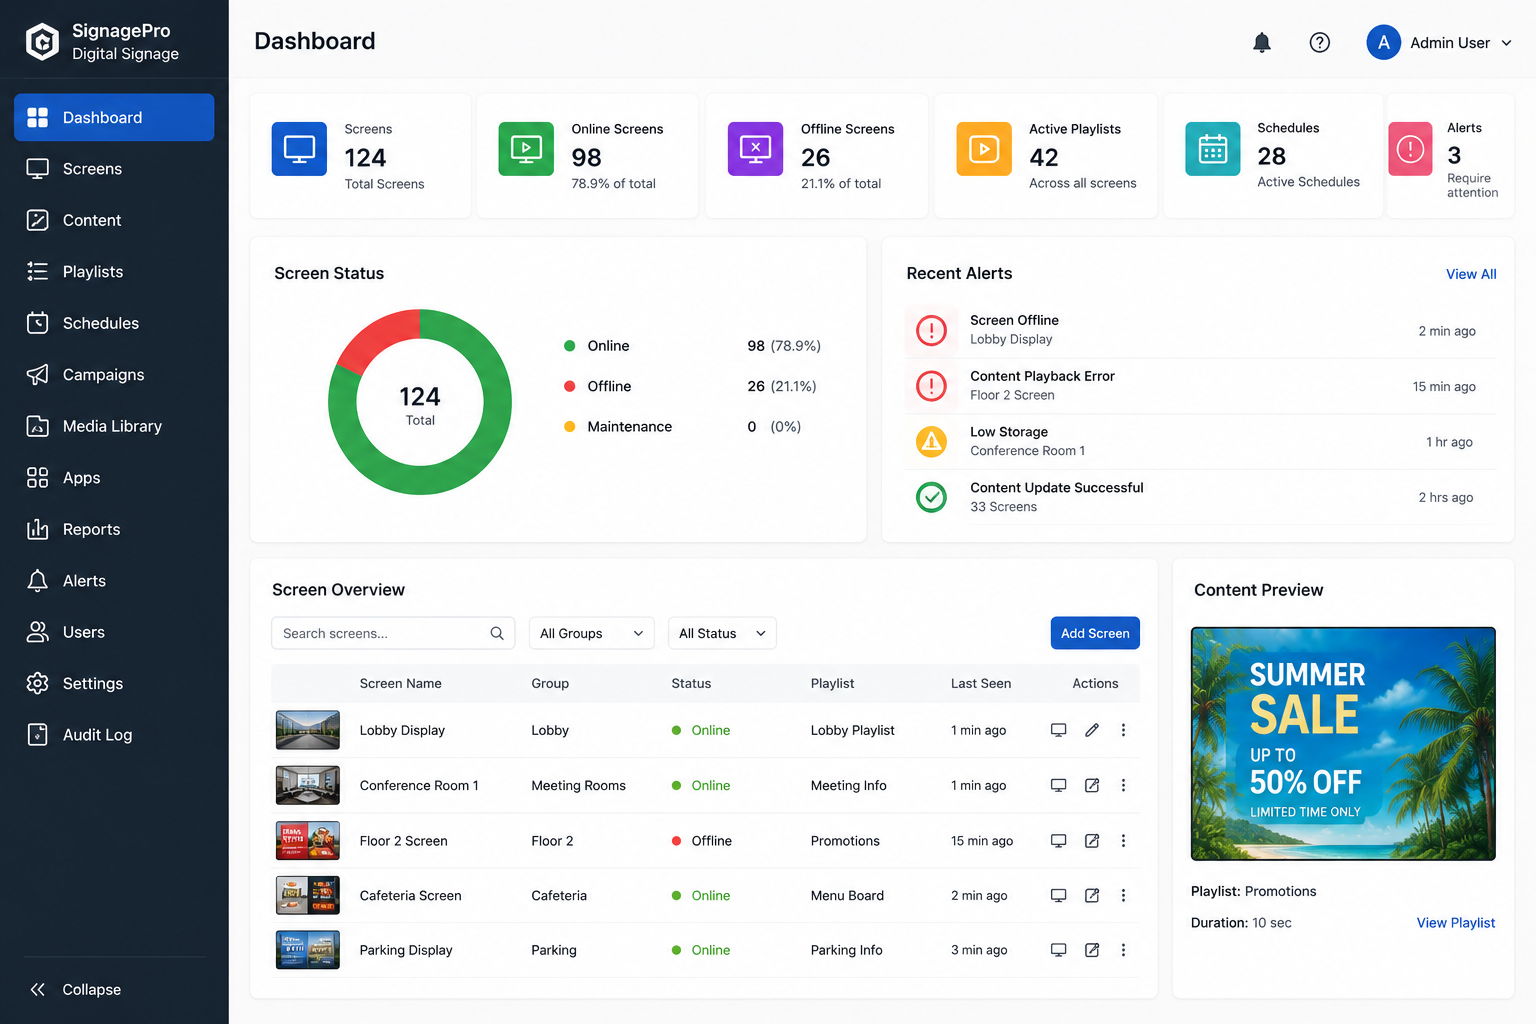The width and height of the screenshot is (1536, 1024).
Task: Collapse the sidebar navigation
Action: [76, 989]
